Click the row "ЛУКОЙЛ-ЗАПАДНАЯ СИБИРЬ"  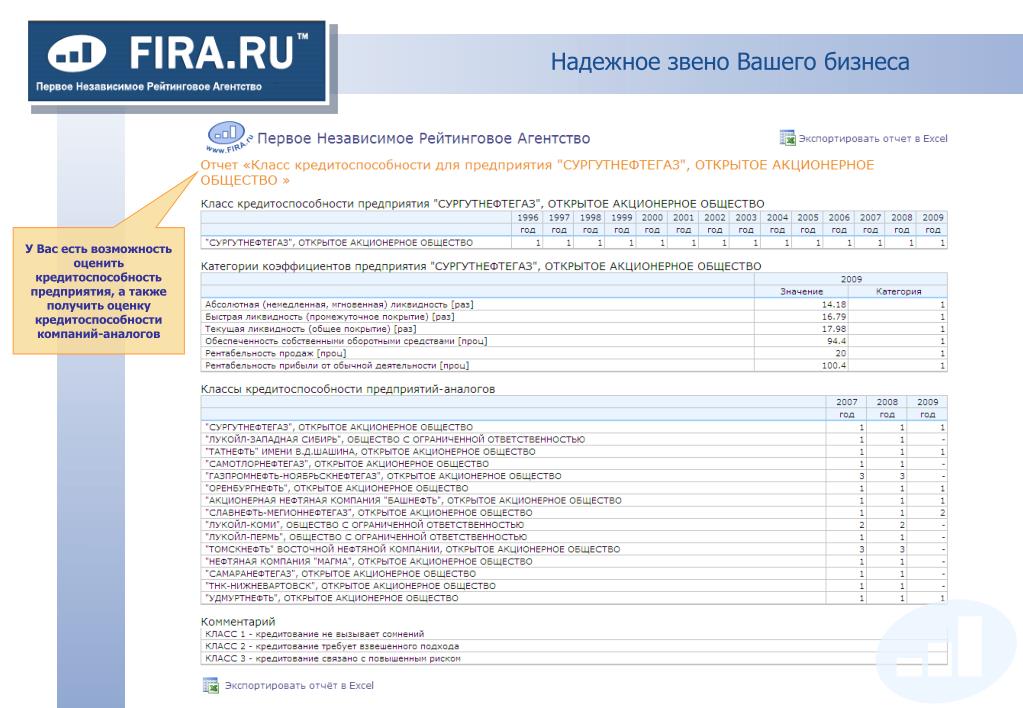point(574,439)
